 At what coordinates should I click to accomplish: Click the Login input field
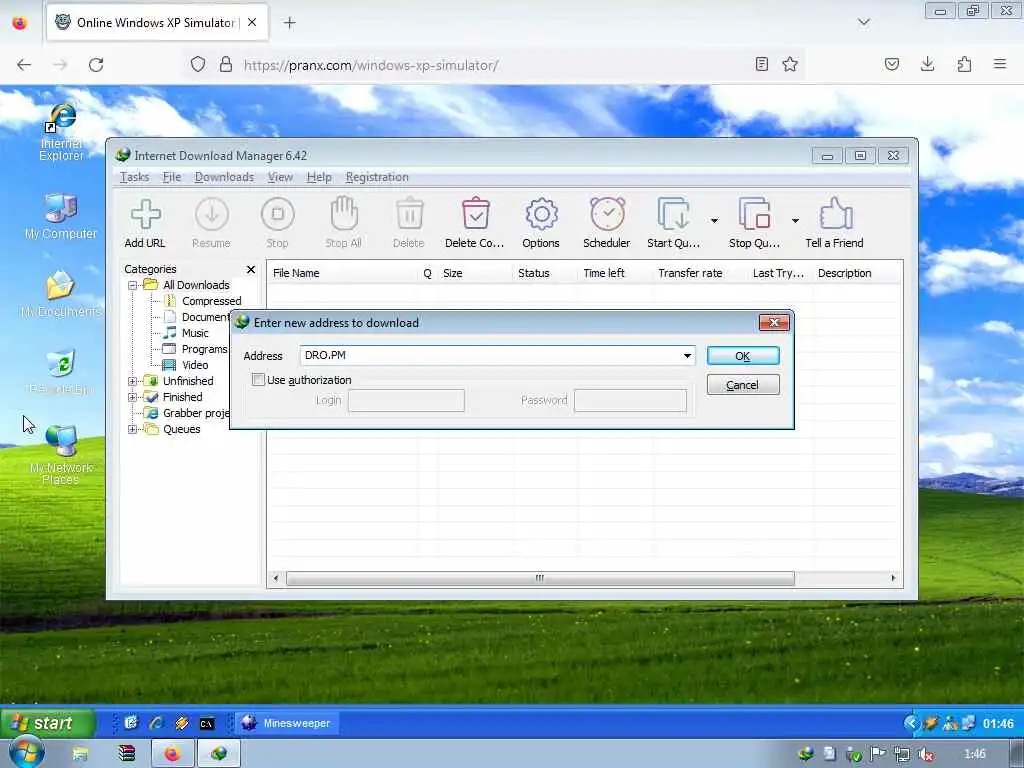[x=406, y=400]
